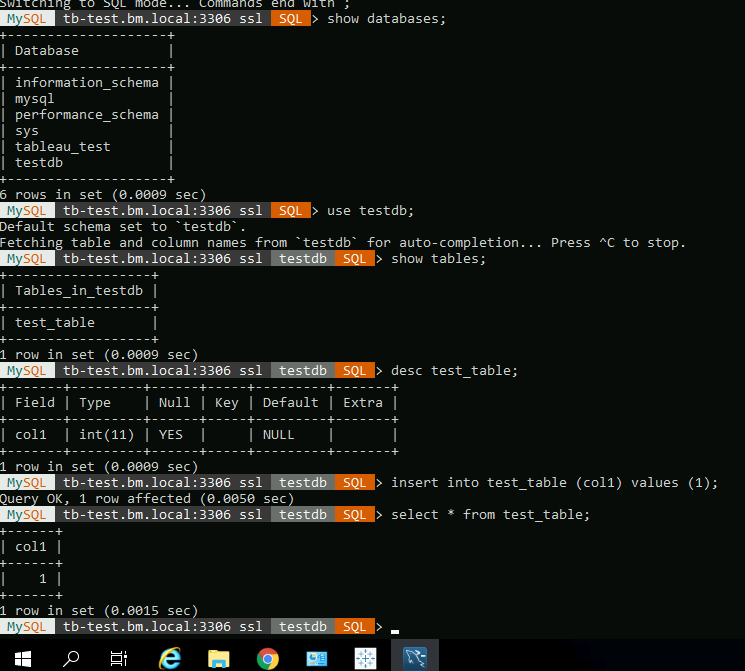Click the 'Default' column header
Viewport: 745px width, 671px height.
point(290,403)
